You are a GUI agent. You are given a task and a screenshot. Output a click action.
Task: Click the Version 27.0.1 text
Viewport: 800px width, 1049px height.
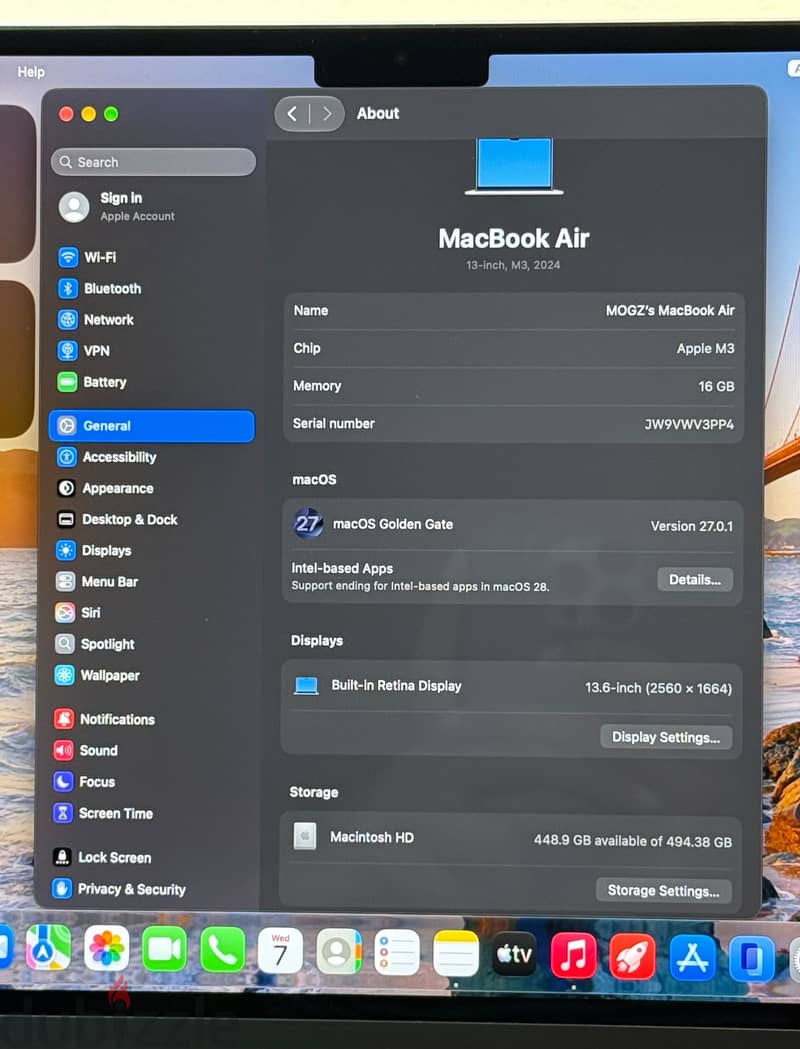691,527
